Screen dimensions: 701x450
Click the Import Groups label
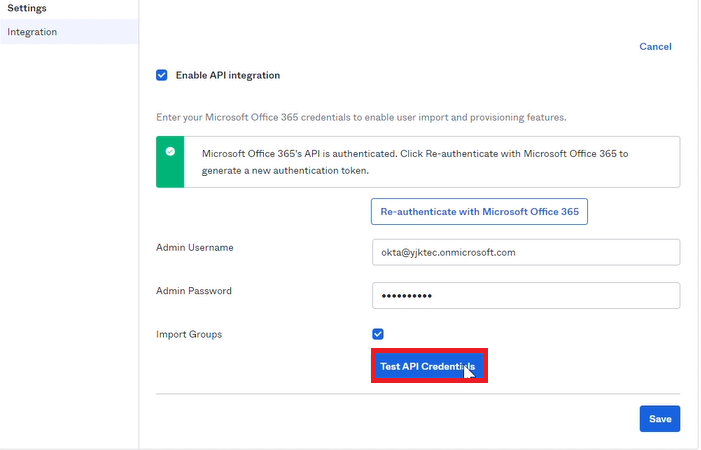[x=189, y=334]
